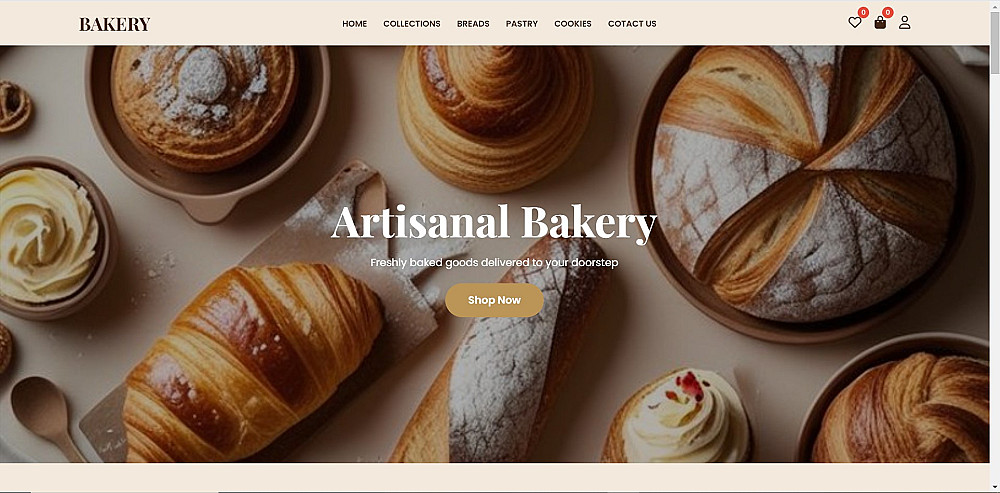Open the COOKIES navigation link
Image resolution: width=1000 pixels, height=493 pixels.
click(573, 24)
